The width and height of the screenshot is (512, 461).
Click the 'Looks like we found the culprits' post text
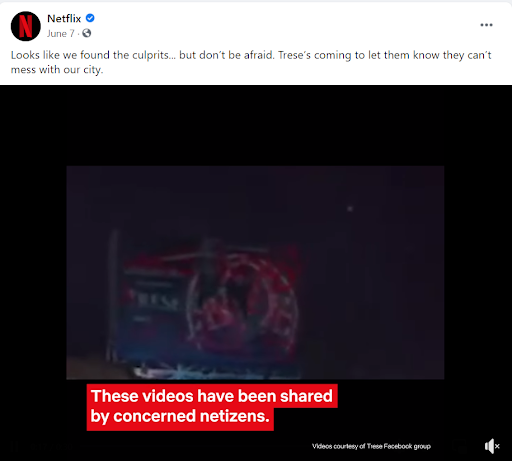251,62
